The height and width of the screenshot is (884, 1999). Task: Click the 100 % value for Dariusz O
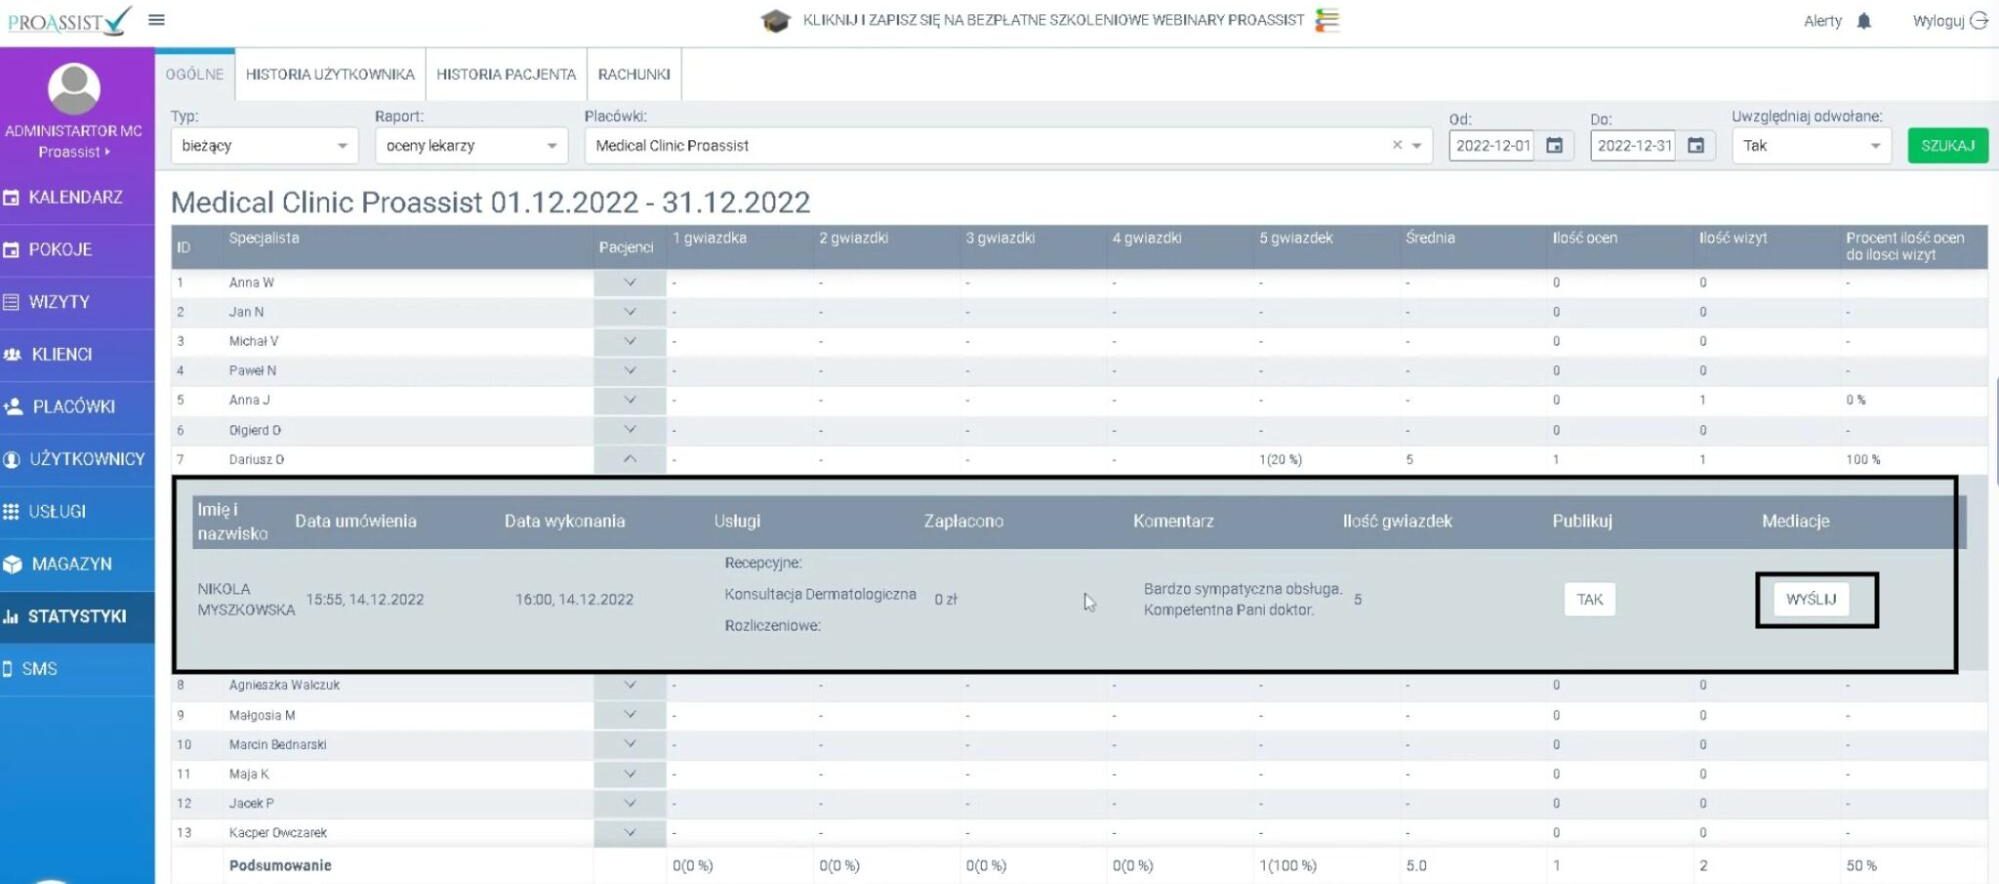pyautogui.click(x=1862, y=460)
